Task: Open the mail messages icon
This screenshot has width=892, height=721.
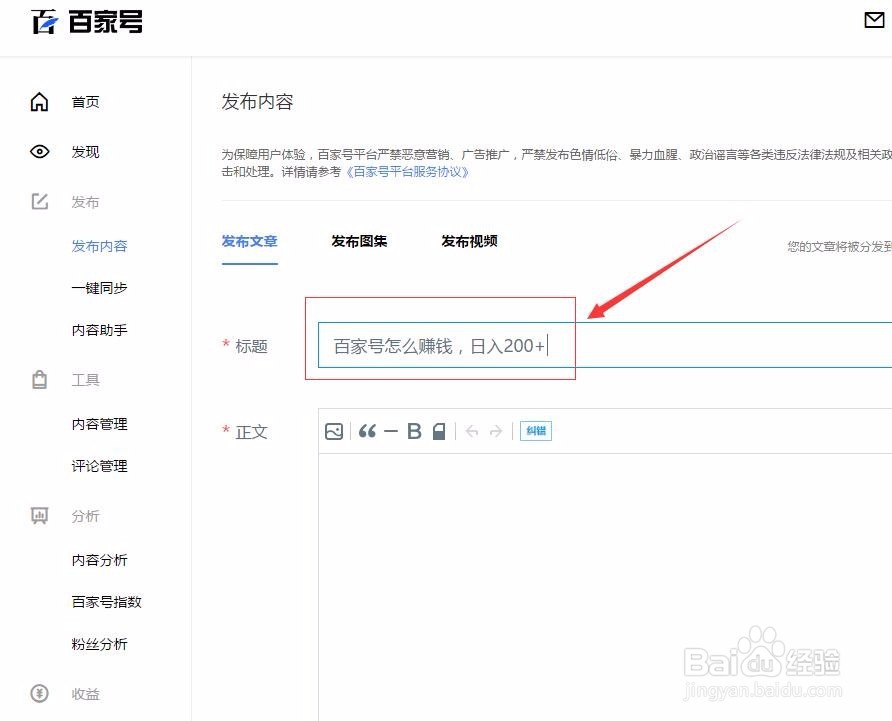Action: [x=874, y=20]
